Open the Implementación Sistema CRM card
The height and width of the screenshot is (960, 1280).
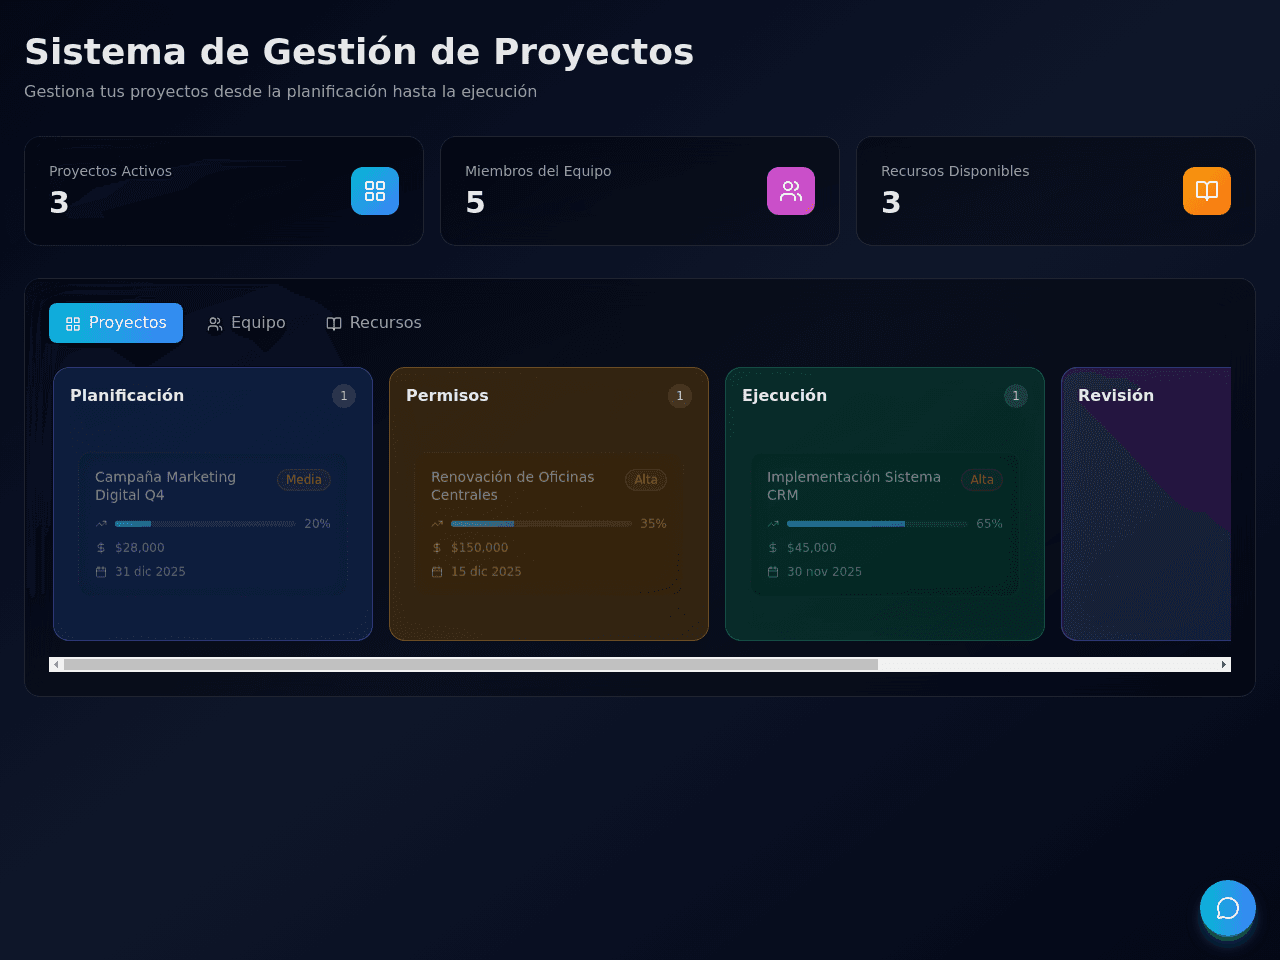pos(885,524)
